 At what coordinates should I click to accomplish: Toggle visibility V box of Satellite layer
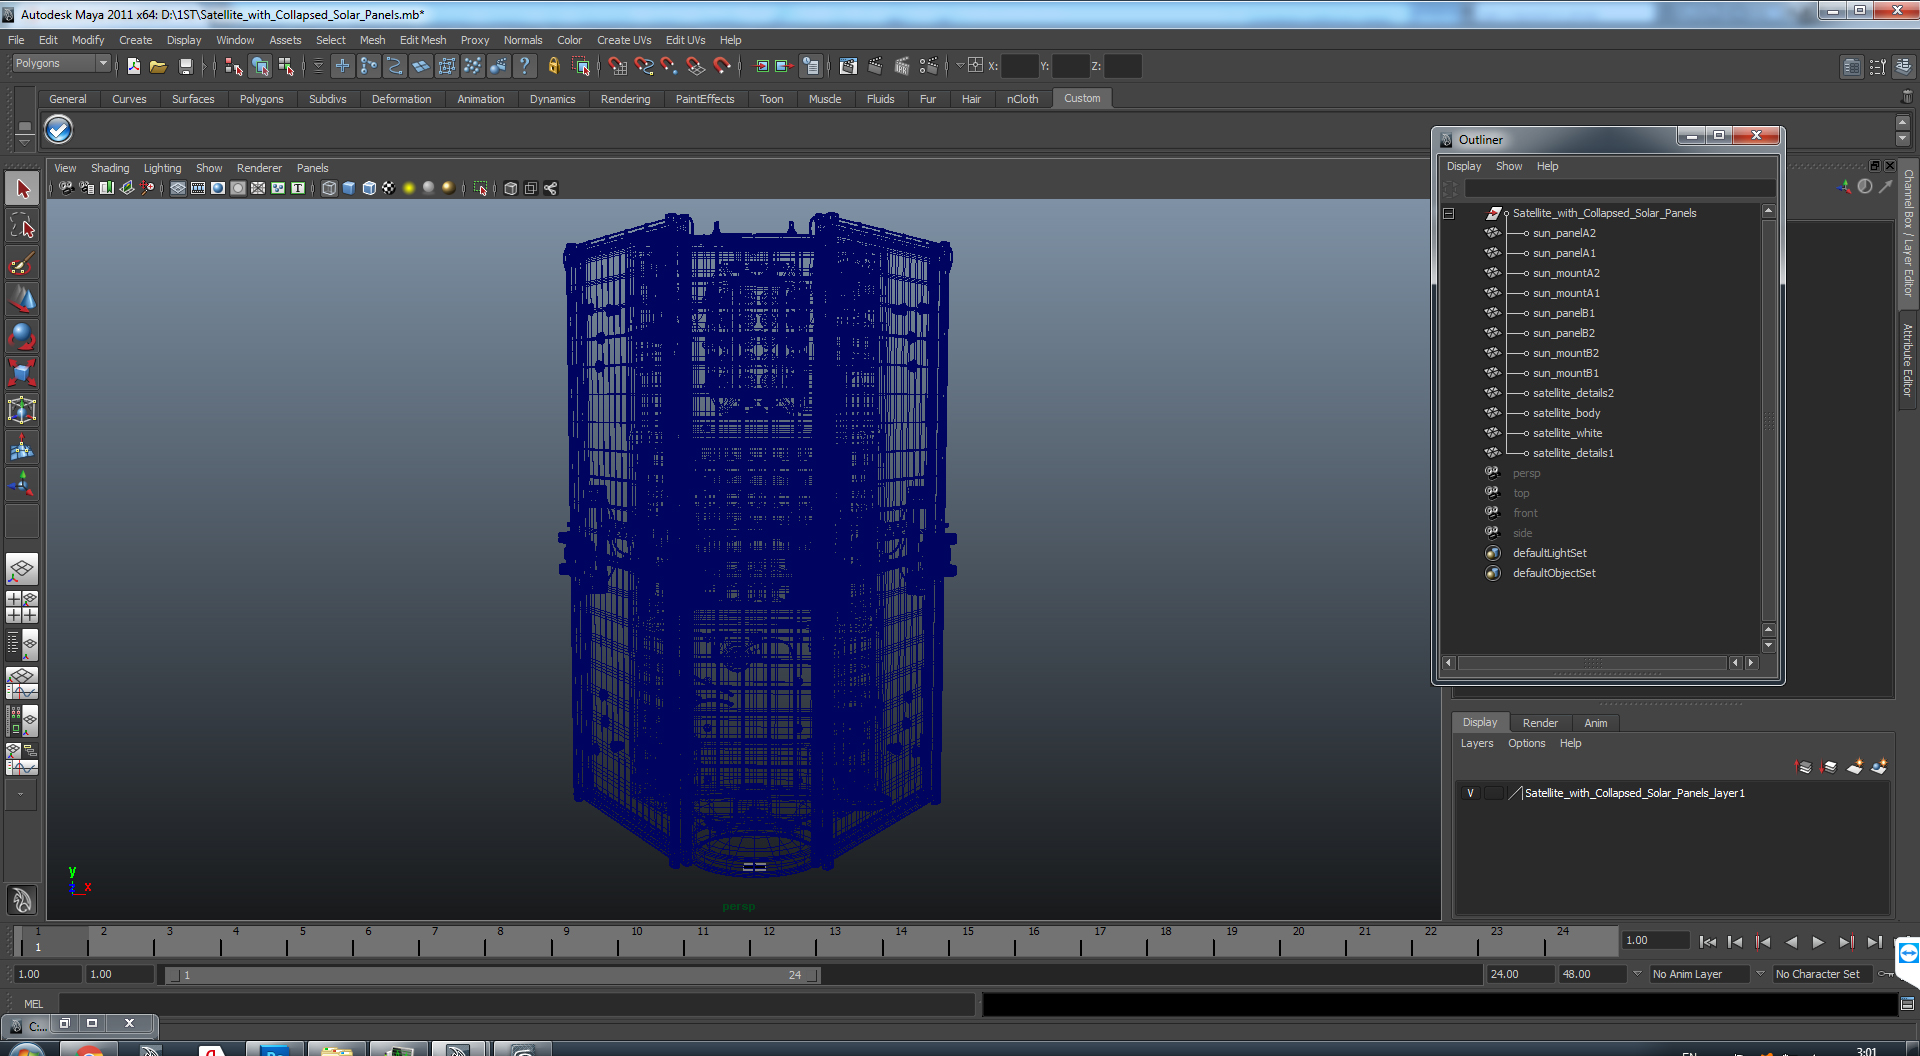[1470, 793]
